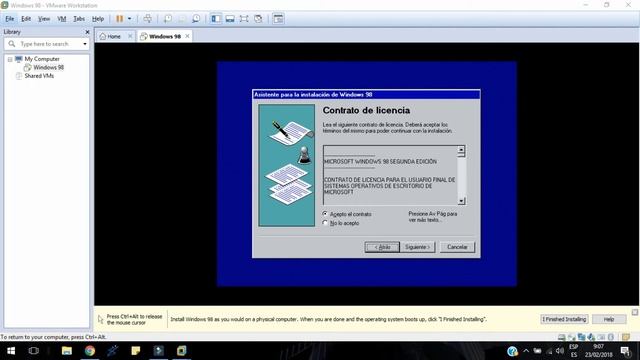Screen dimensions: 640x360
Task: Click the blue help tray icon
Action: coord(512,351)
